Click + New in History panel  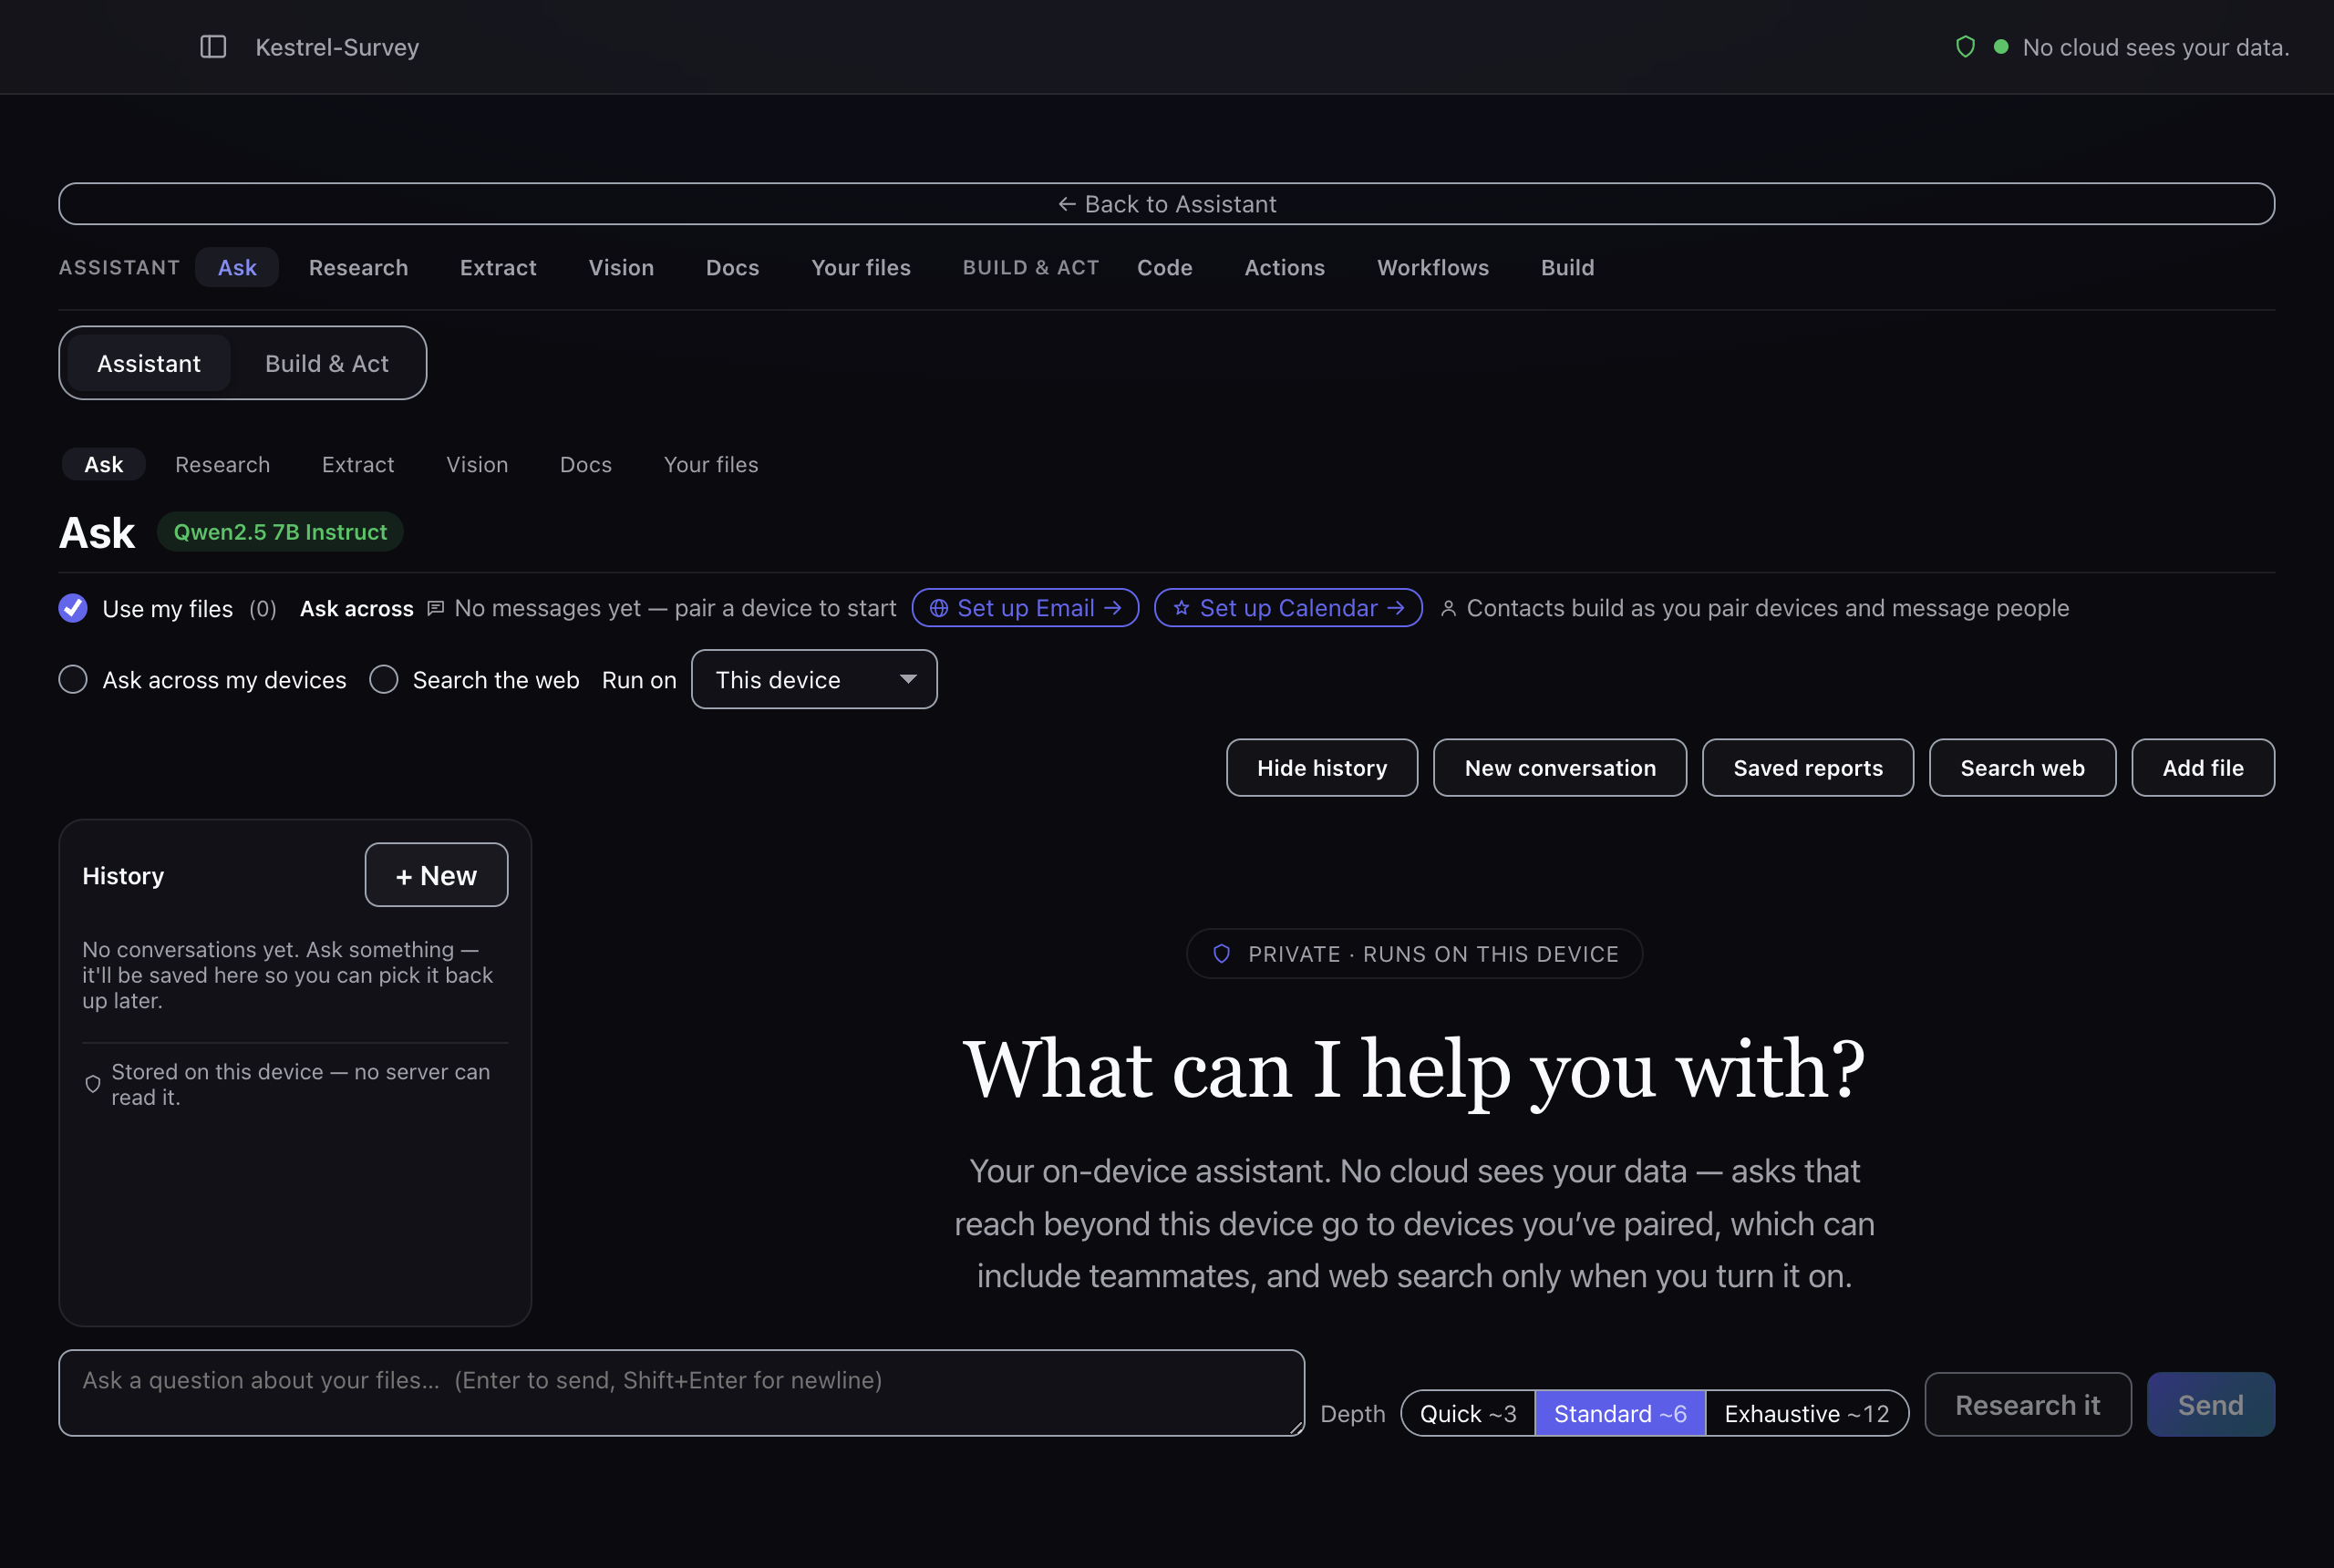436,875
